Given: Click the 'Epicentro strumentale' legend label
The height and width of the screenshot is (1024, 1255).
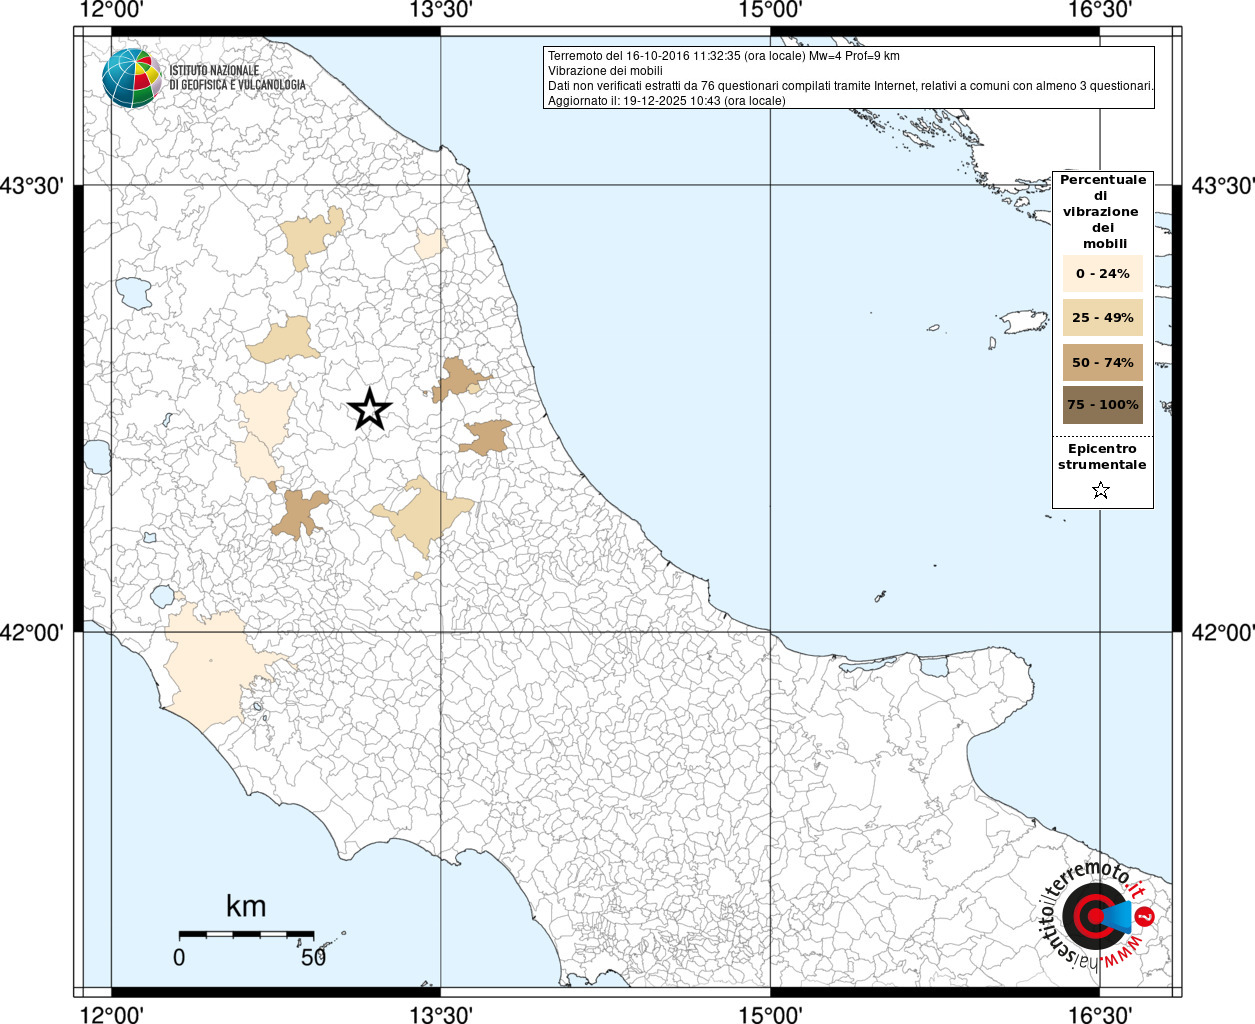Looking at the screenshot, I should [x=1102, y=457].
